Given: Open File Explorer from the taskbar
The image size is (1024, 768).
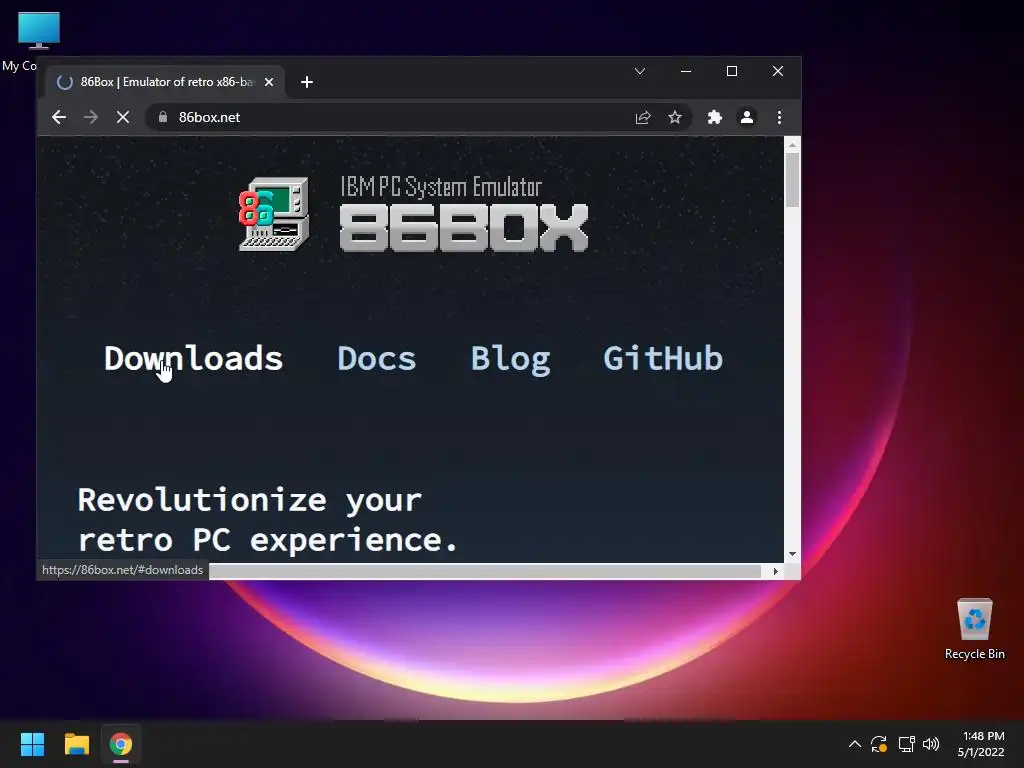Looking at the screenshot, I should (76, 744).
